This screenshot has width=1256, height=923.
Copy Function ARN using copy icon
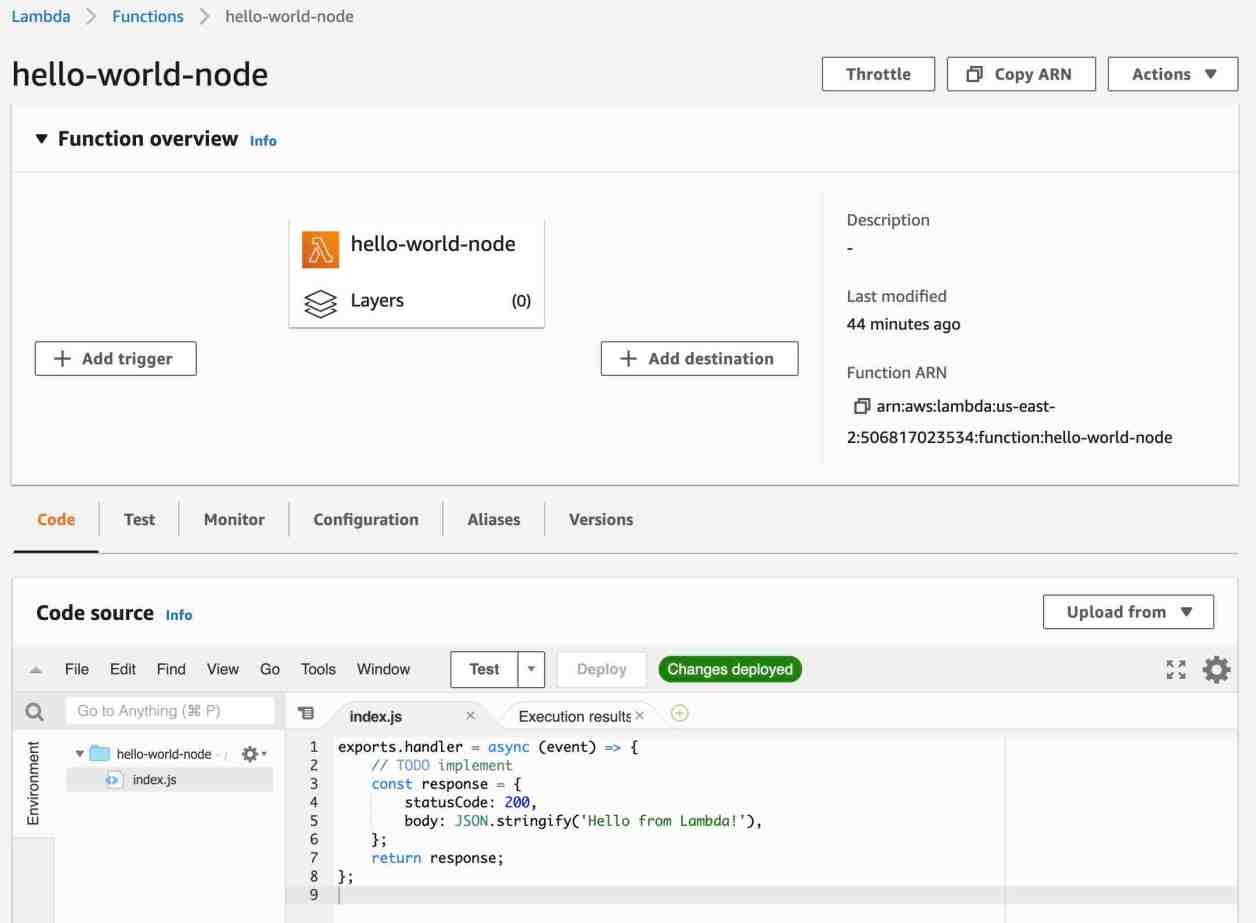(862, 407)
